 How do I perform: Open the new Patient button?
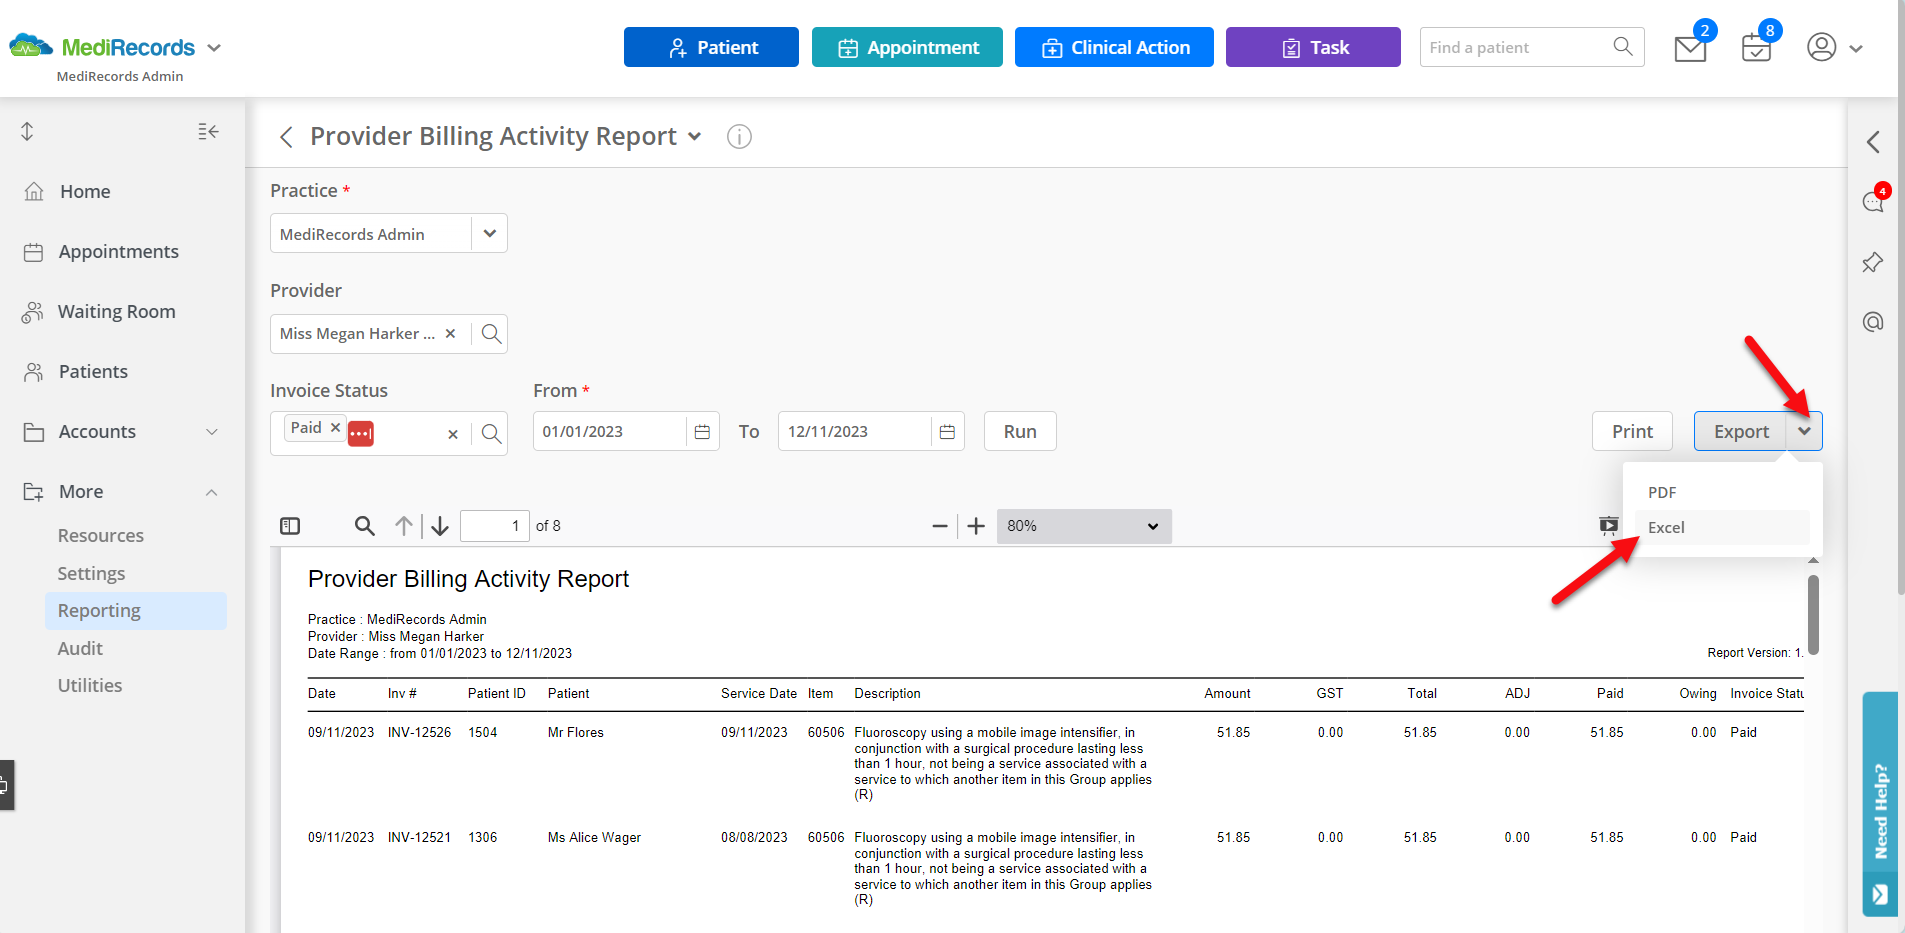(711, 47)
